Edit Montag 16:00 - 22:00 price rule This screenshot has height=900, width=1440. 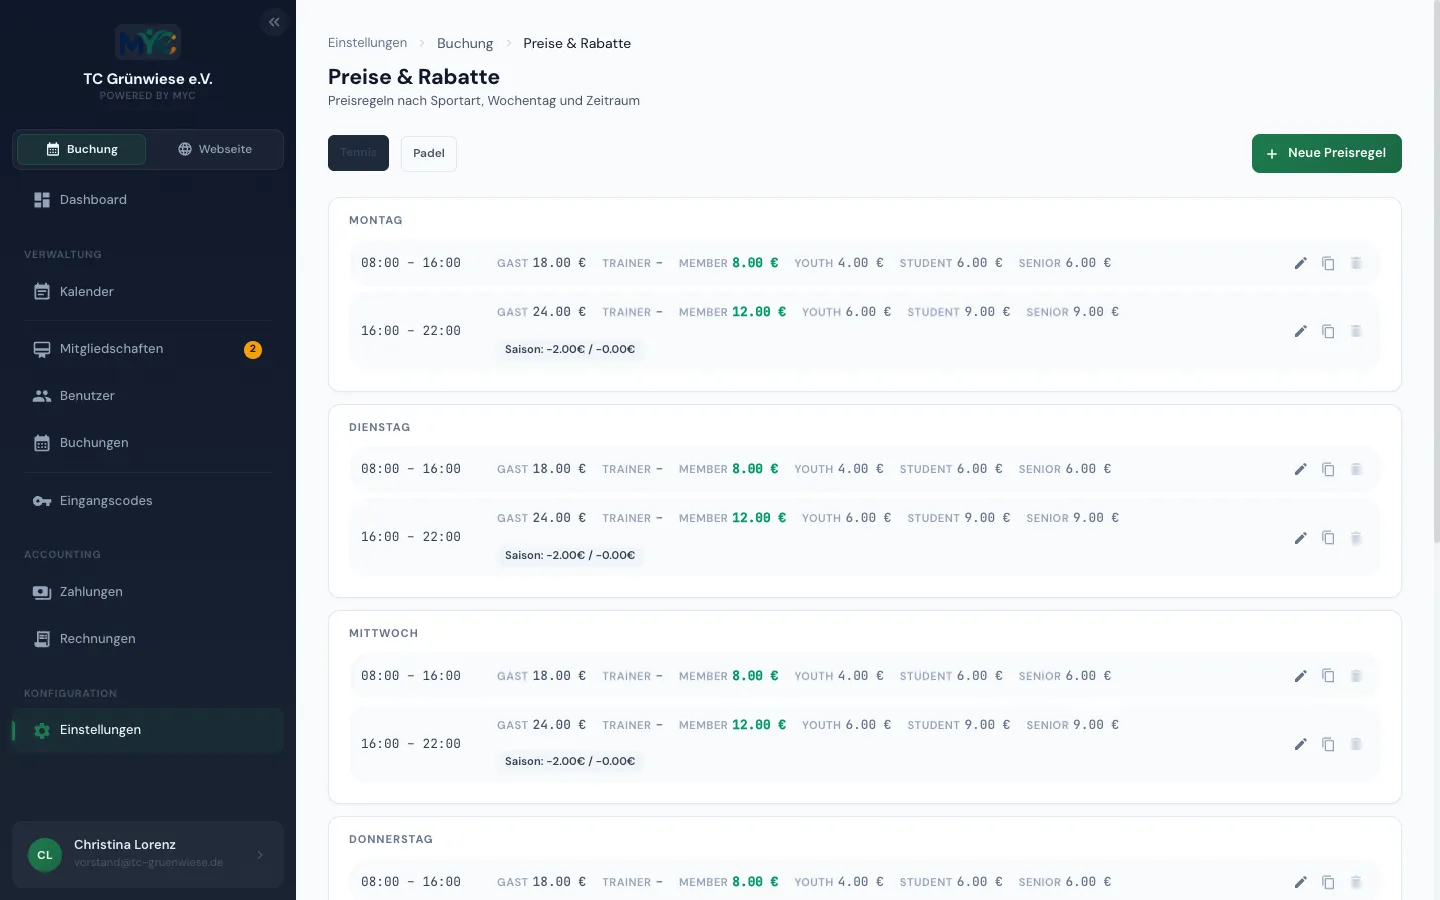pos(1300,331)
